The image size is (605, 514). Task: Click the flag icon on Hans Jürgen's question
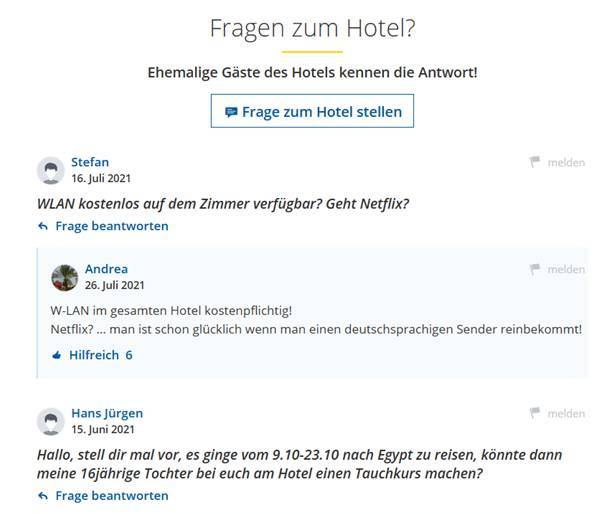click(x=535, y=413)
